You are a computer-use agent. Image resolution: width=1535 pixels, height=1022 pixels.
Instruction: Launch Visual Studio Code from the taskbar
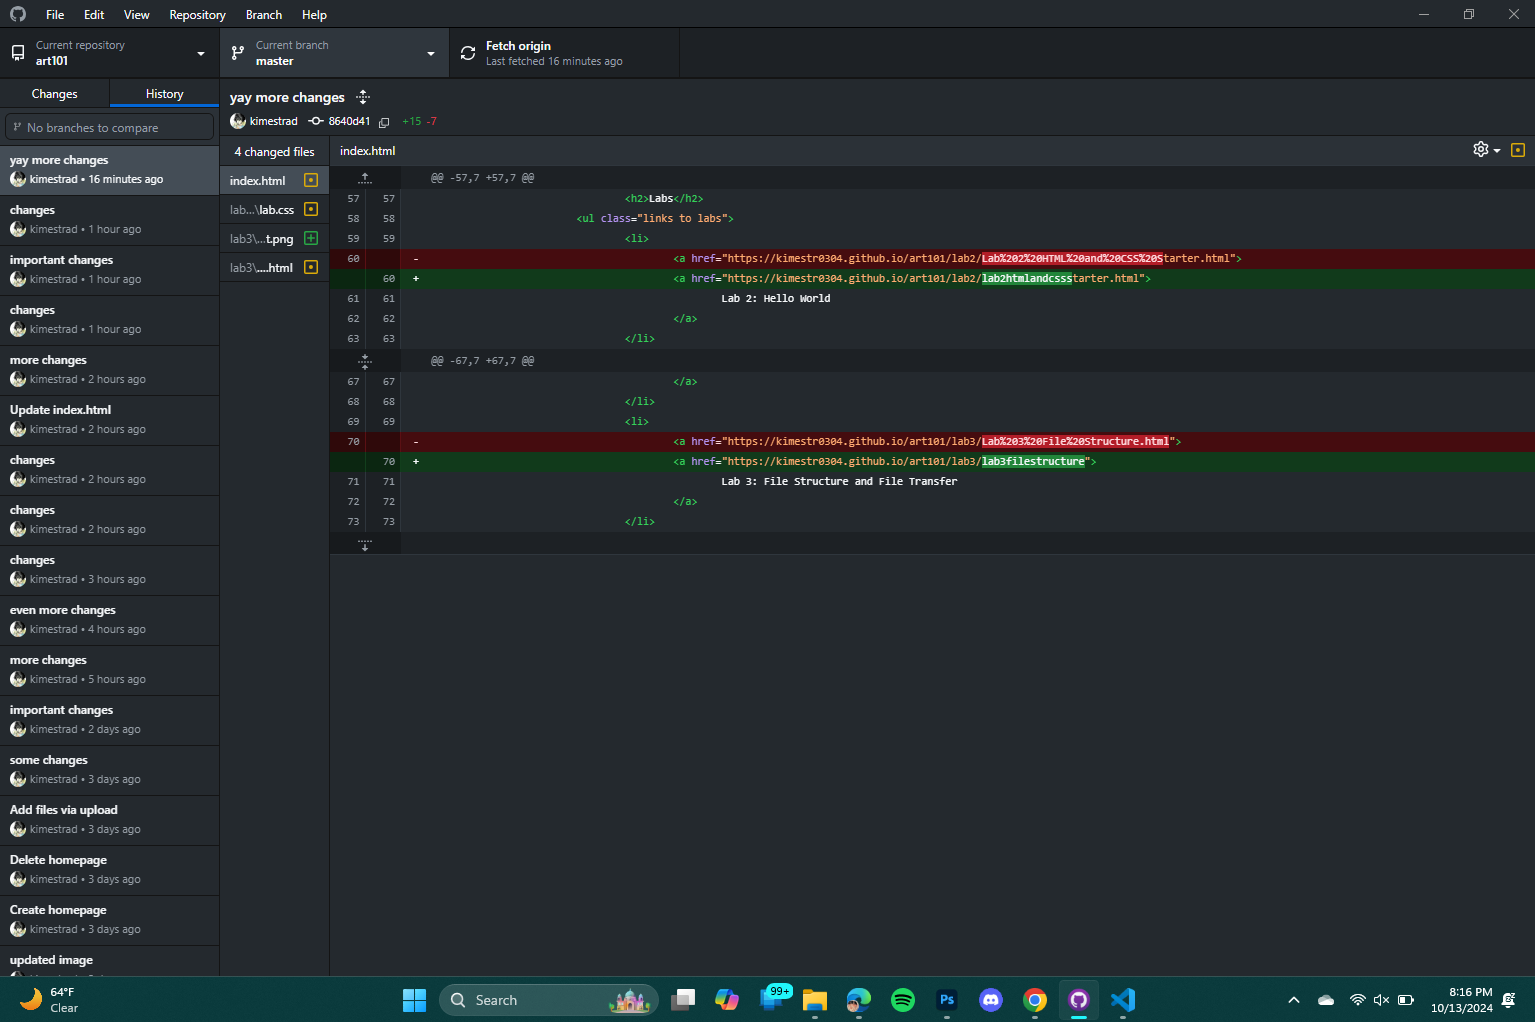[x=1122, y=999]
